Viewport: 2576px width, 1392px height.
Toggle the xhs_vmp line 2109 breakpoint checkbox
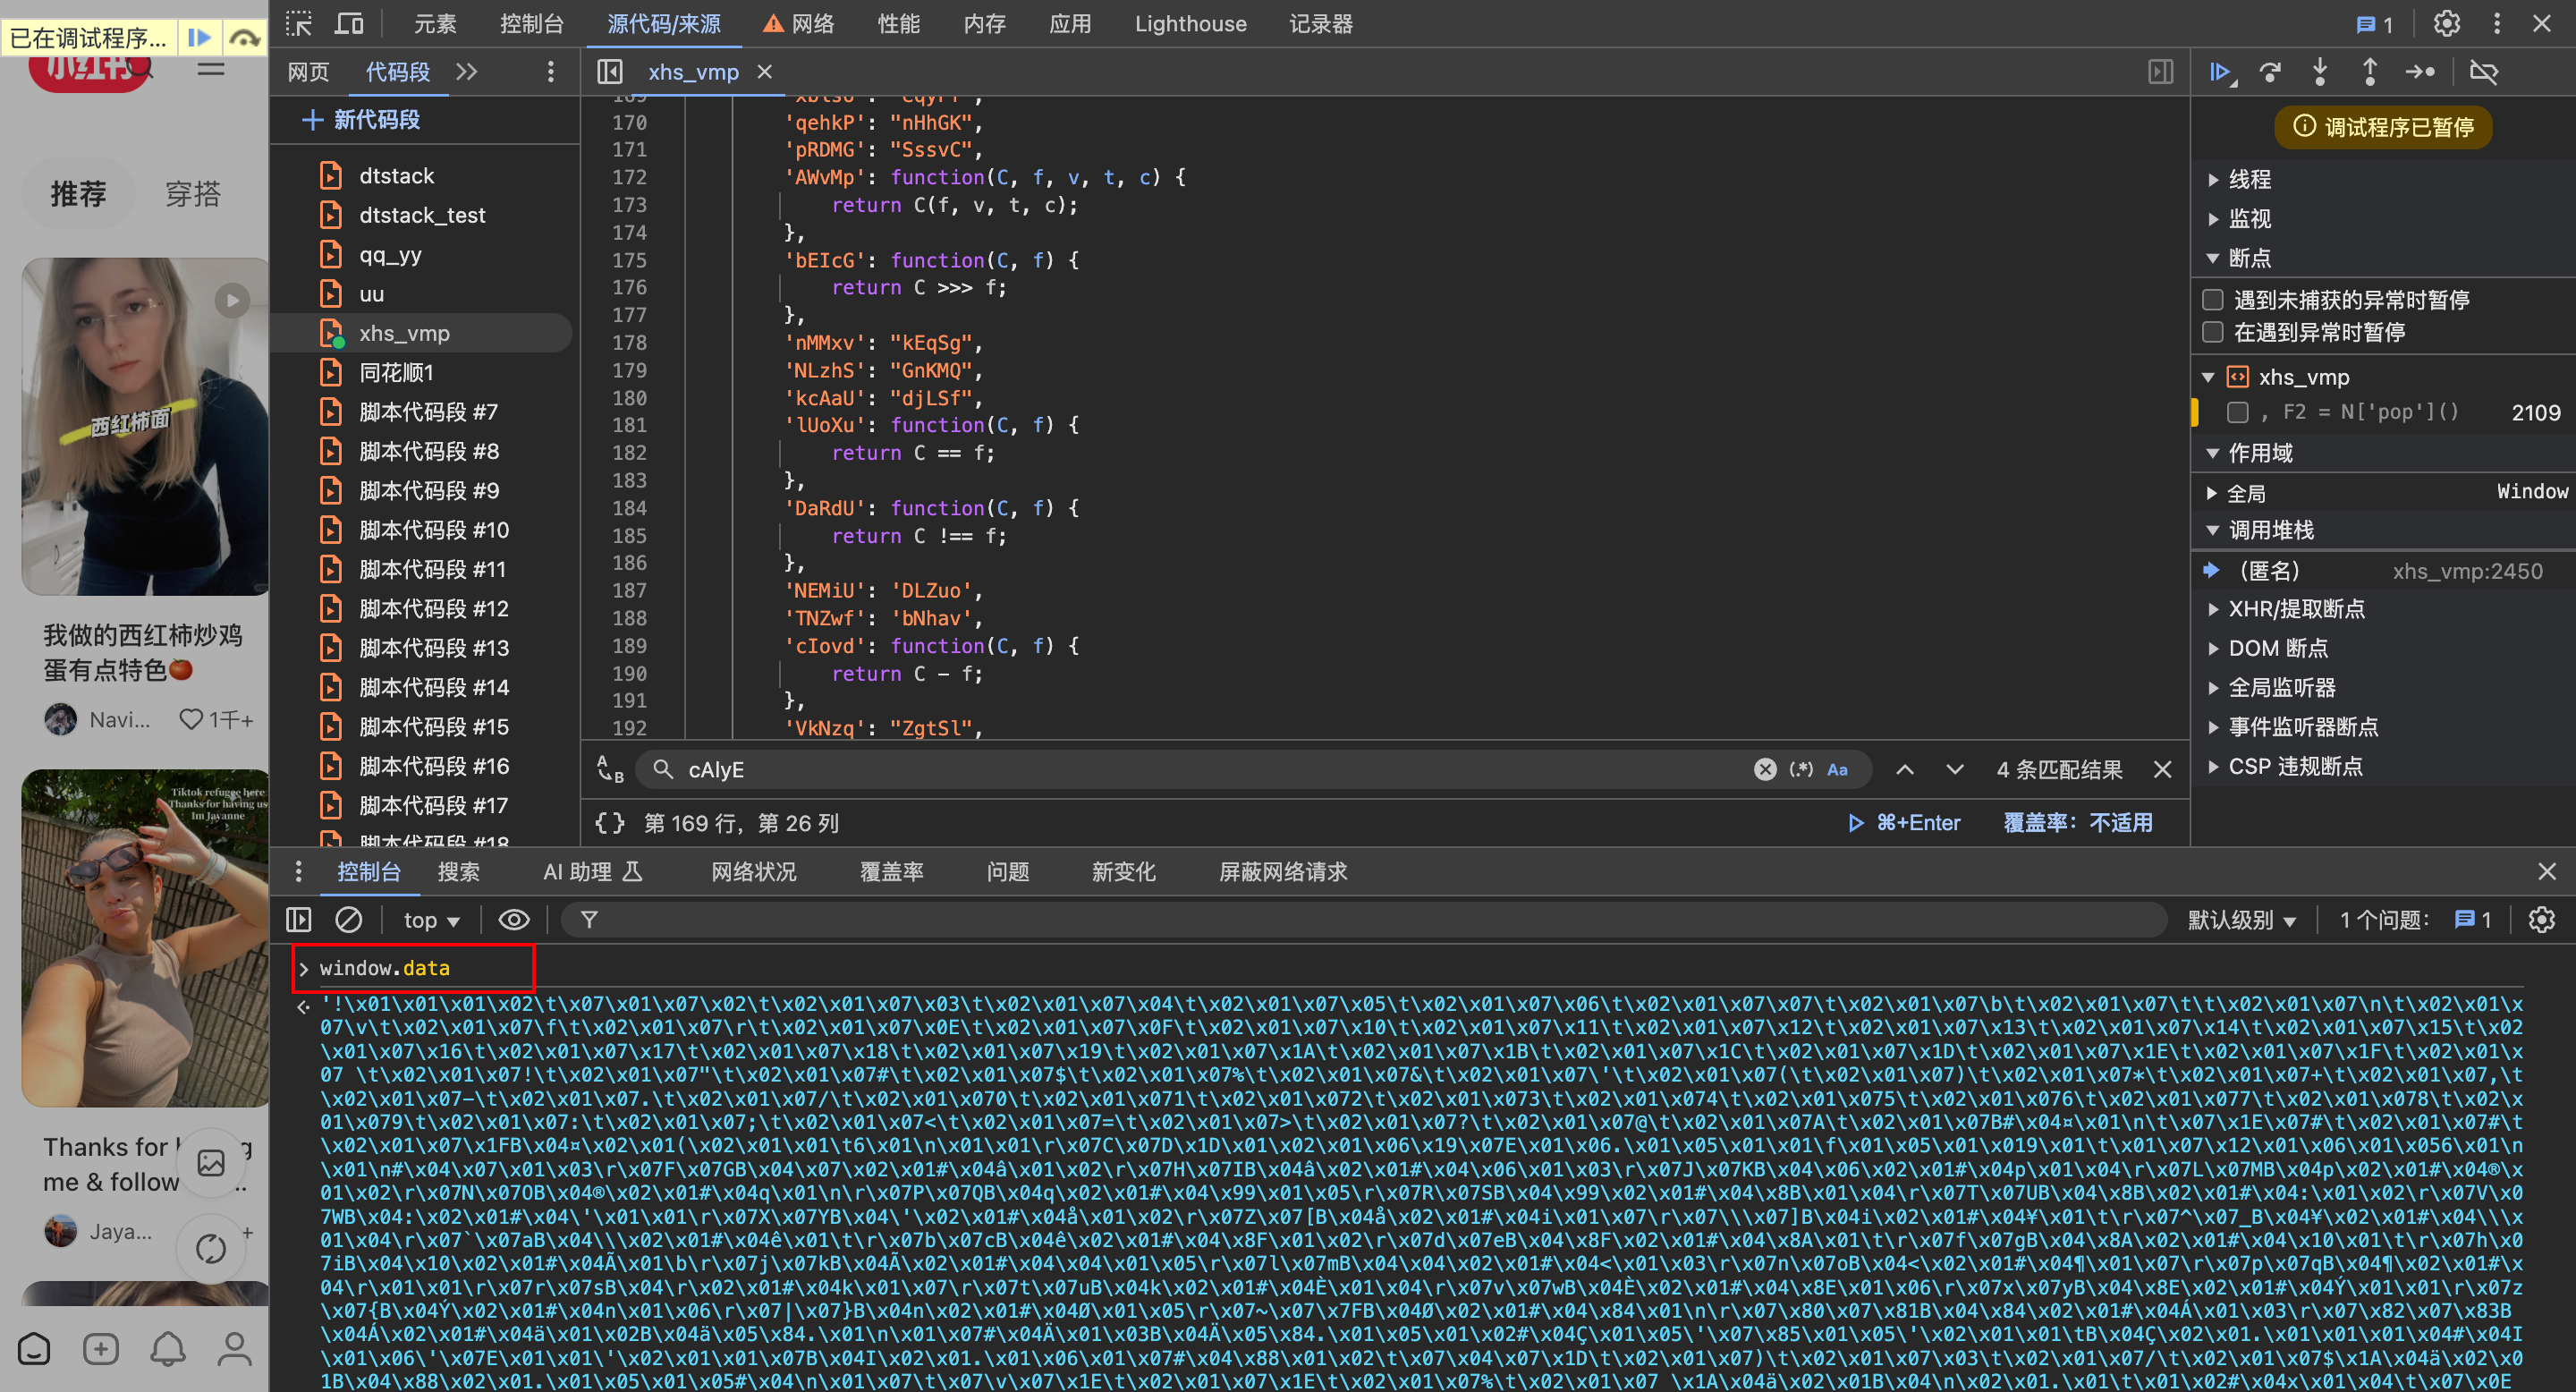2238,412
